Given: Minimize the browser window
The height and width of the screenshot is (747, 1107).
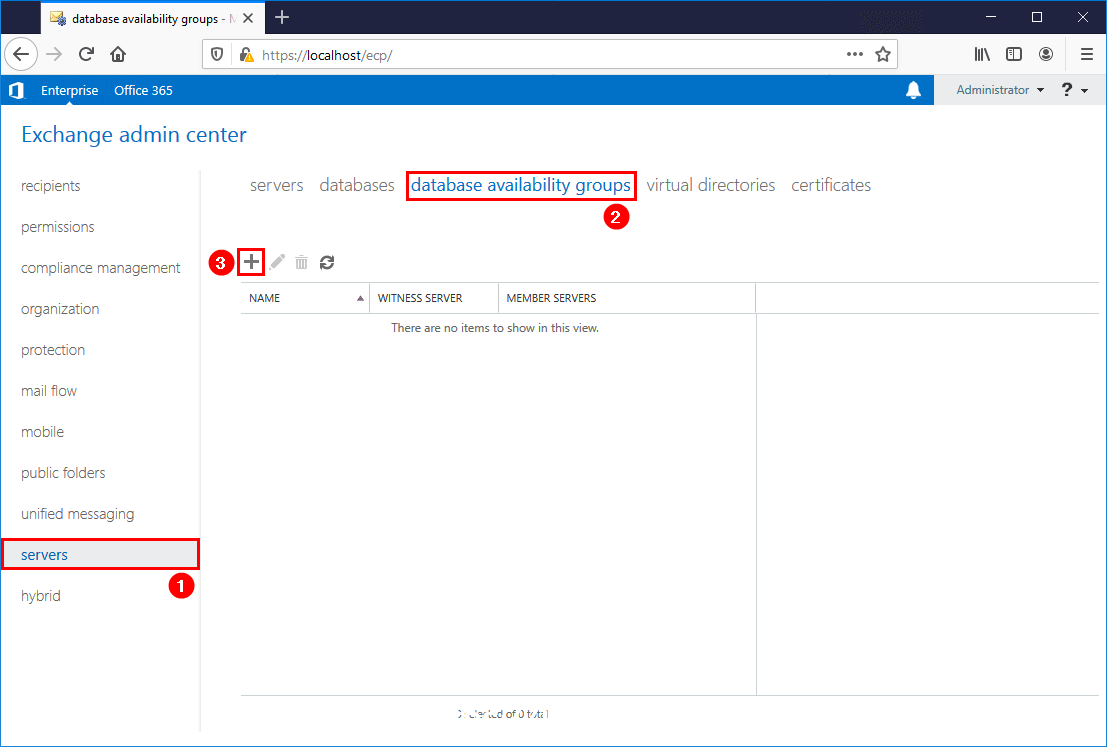Looking at the screenshot, I should [x=991, y=17].
